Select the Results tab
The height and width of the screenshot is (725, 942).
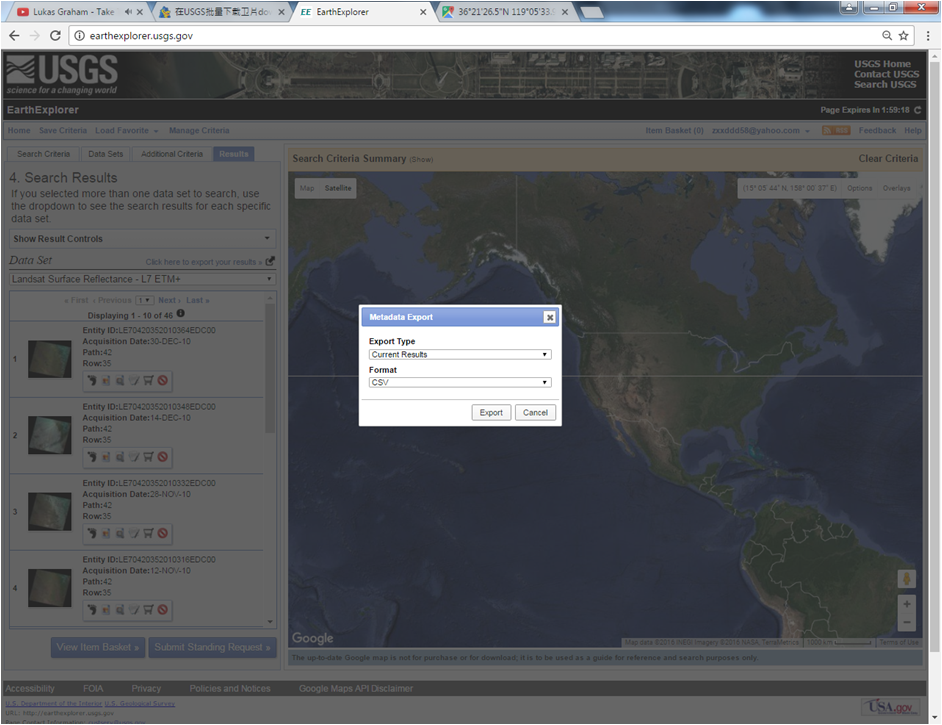[x=234, y=154]
